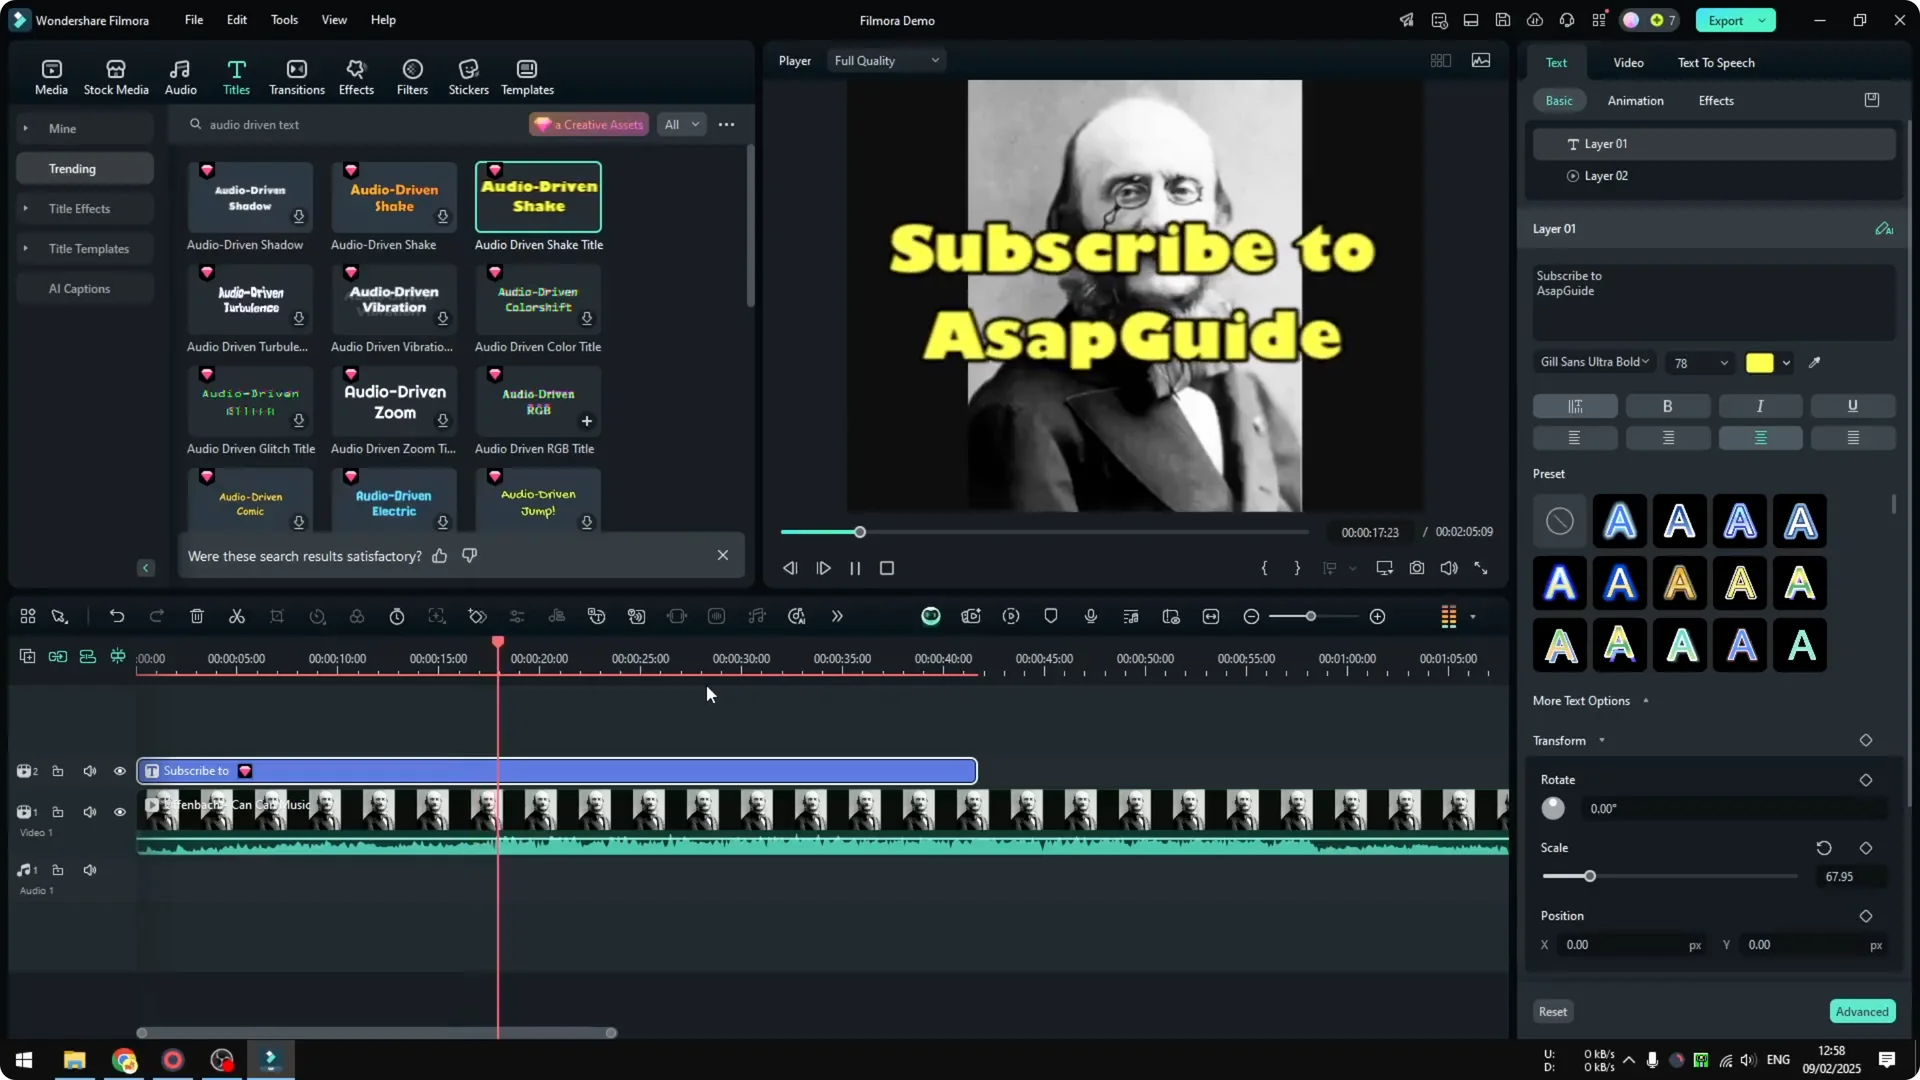Screen dimensions: 1920x1080
Task: Undo the last action
Action: click(117, 616)
